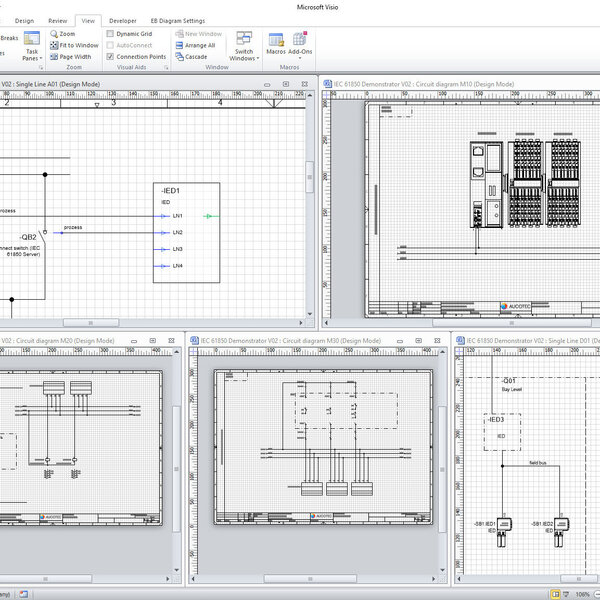Click the Arrange All windows icon
This screenshot has width=600, height=600.
tap(180, 45)
